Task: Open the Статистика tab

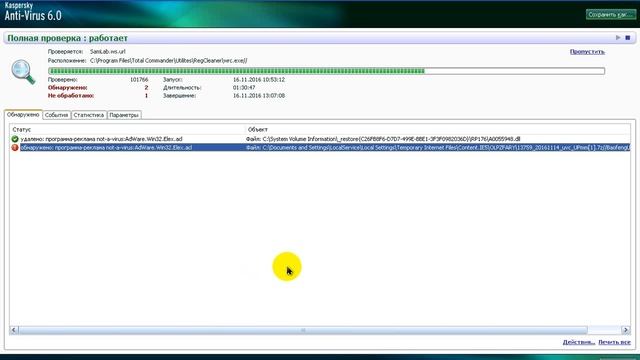Action: click(89, 115)
